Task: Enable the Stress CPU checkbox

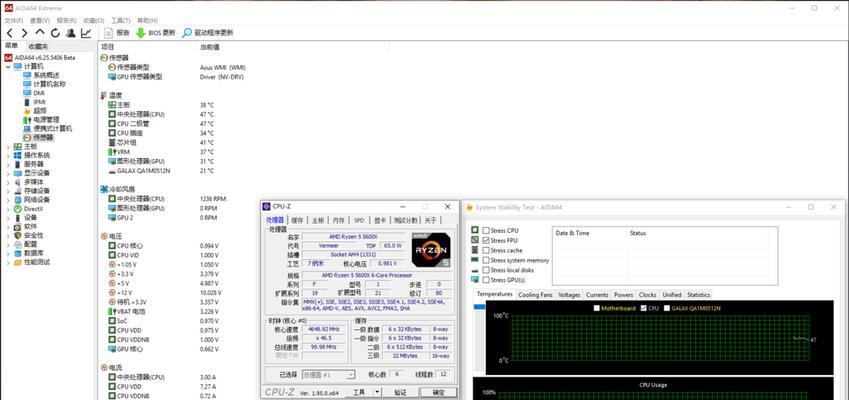Action: 486,231
